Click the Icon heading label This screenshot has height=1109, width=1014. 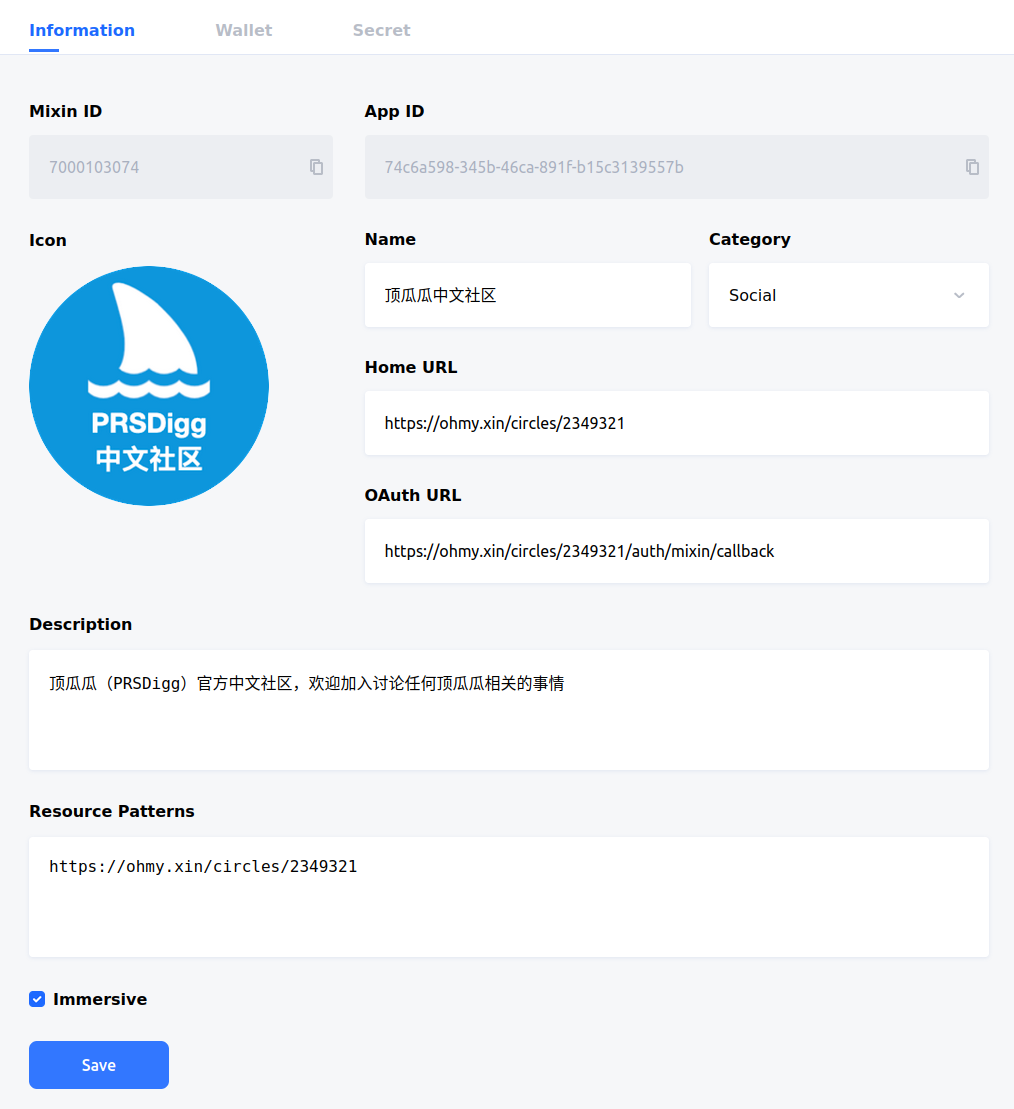(48, 240)
